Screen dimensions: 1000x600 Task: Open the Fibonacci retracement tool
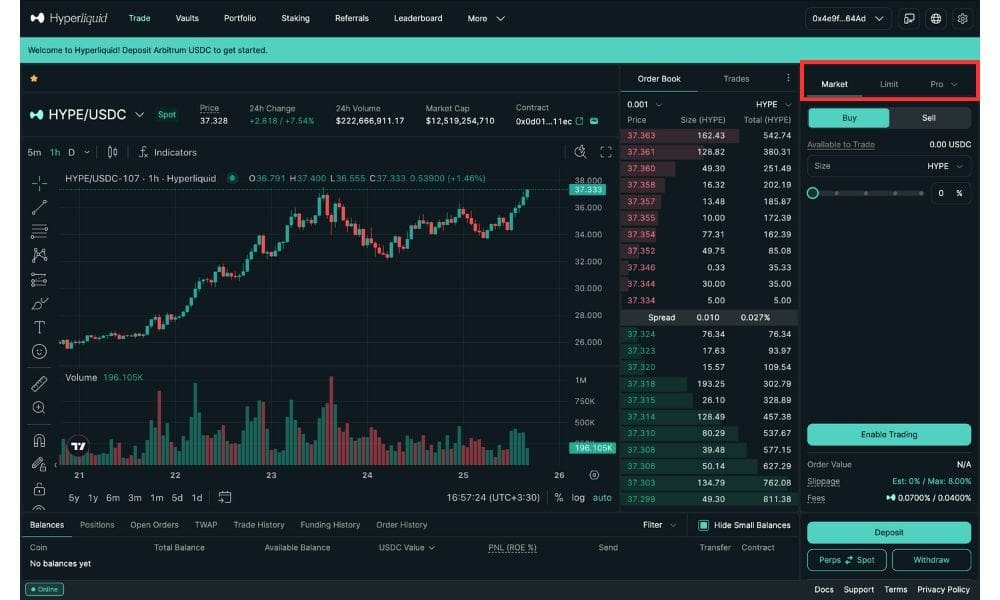(40, 231)
